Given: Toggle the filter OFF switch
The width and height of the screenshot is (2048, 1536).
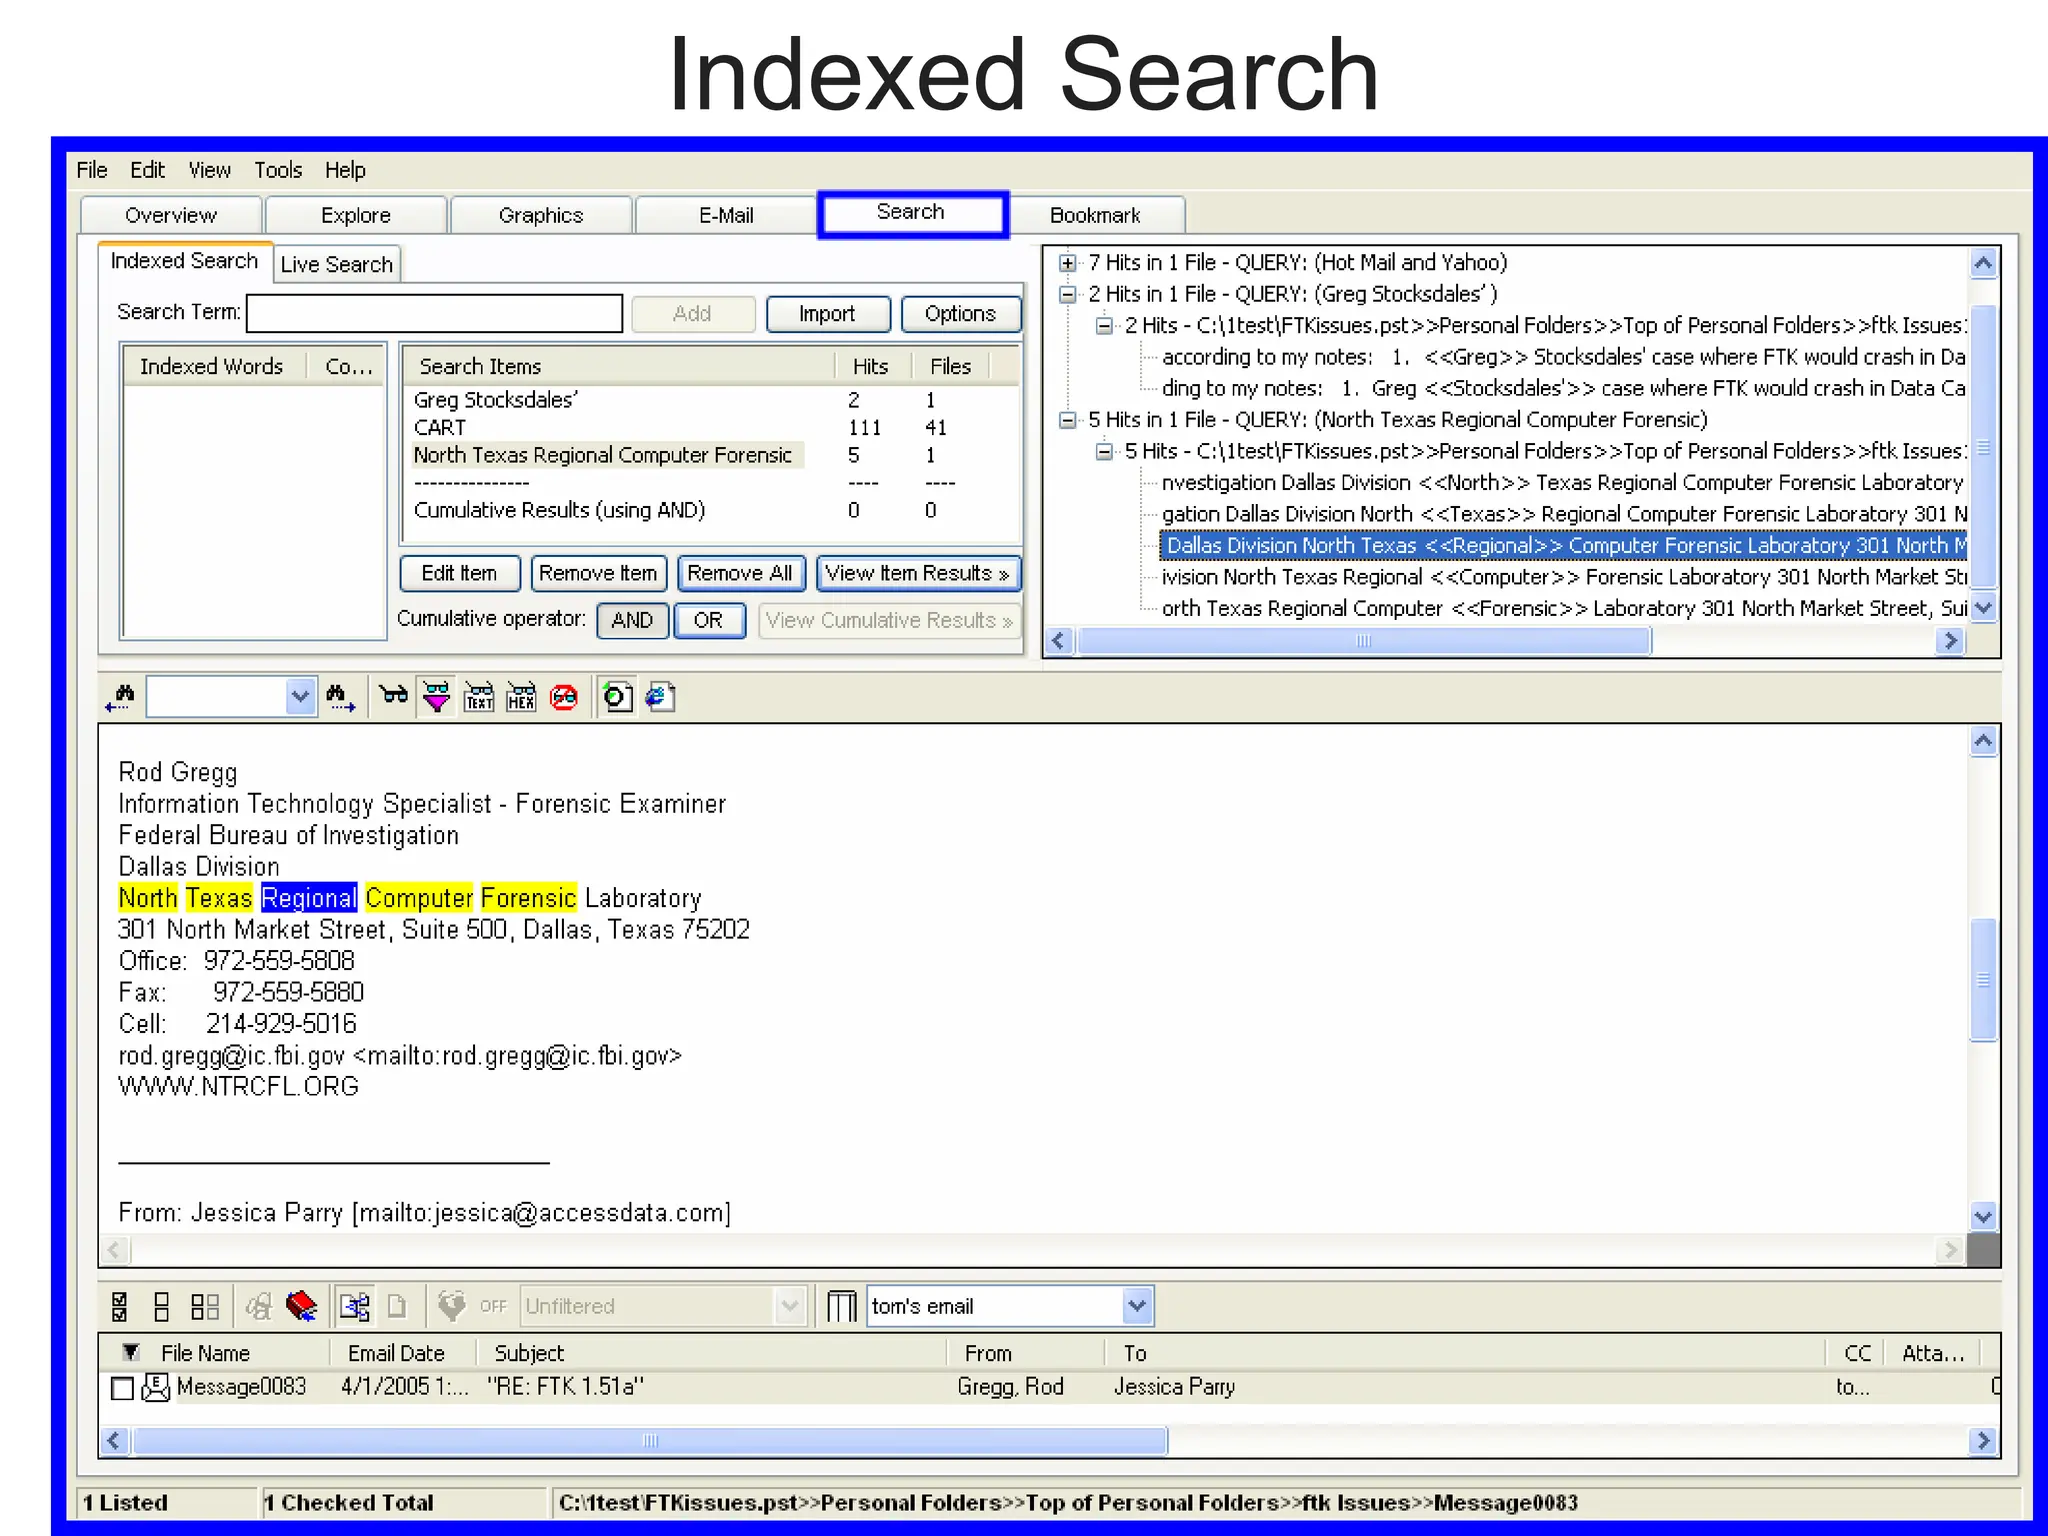Looking at the screenshot, I should (493, 1306).
